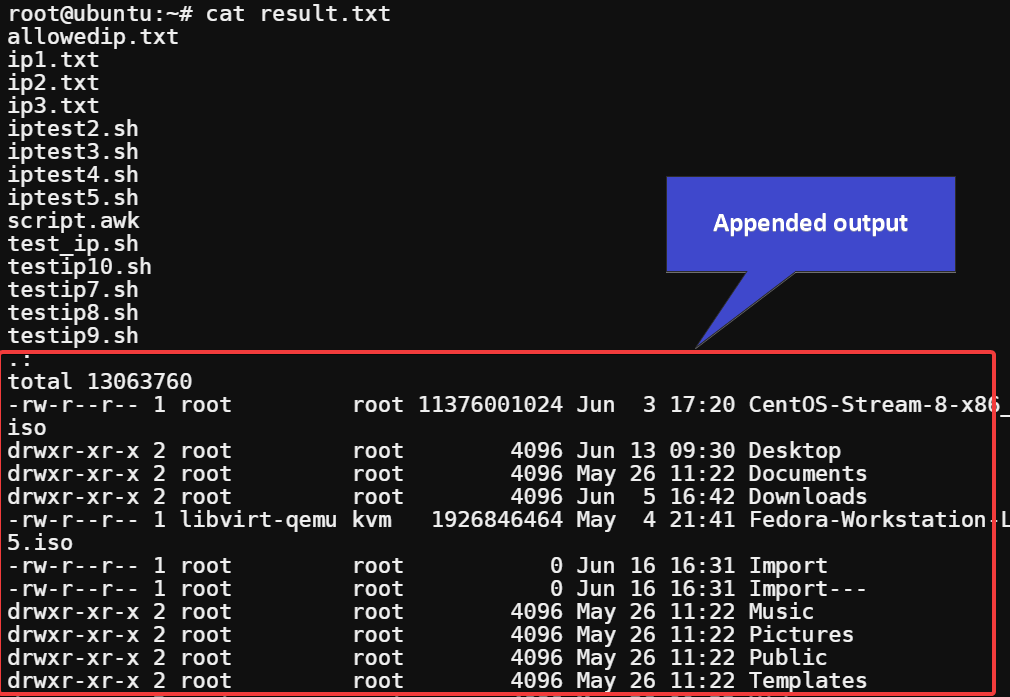The image size is (1010, 697).
Task: Click testip10.sh in the output
Action: tap(80, 267)
